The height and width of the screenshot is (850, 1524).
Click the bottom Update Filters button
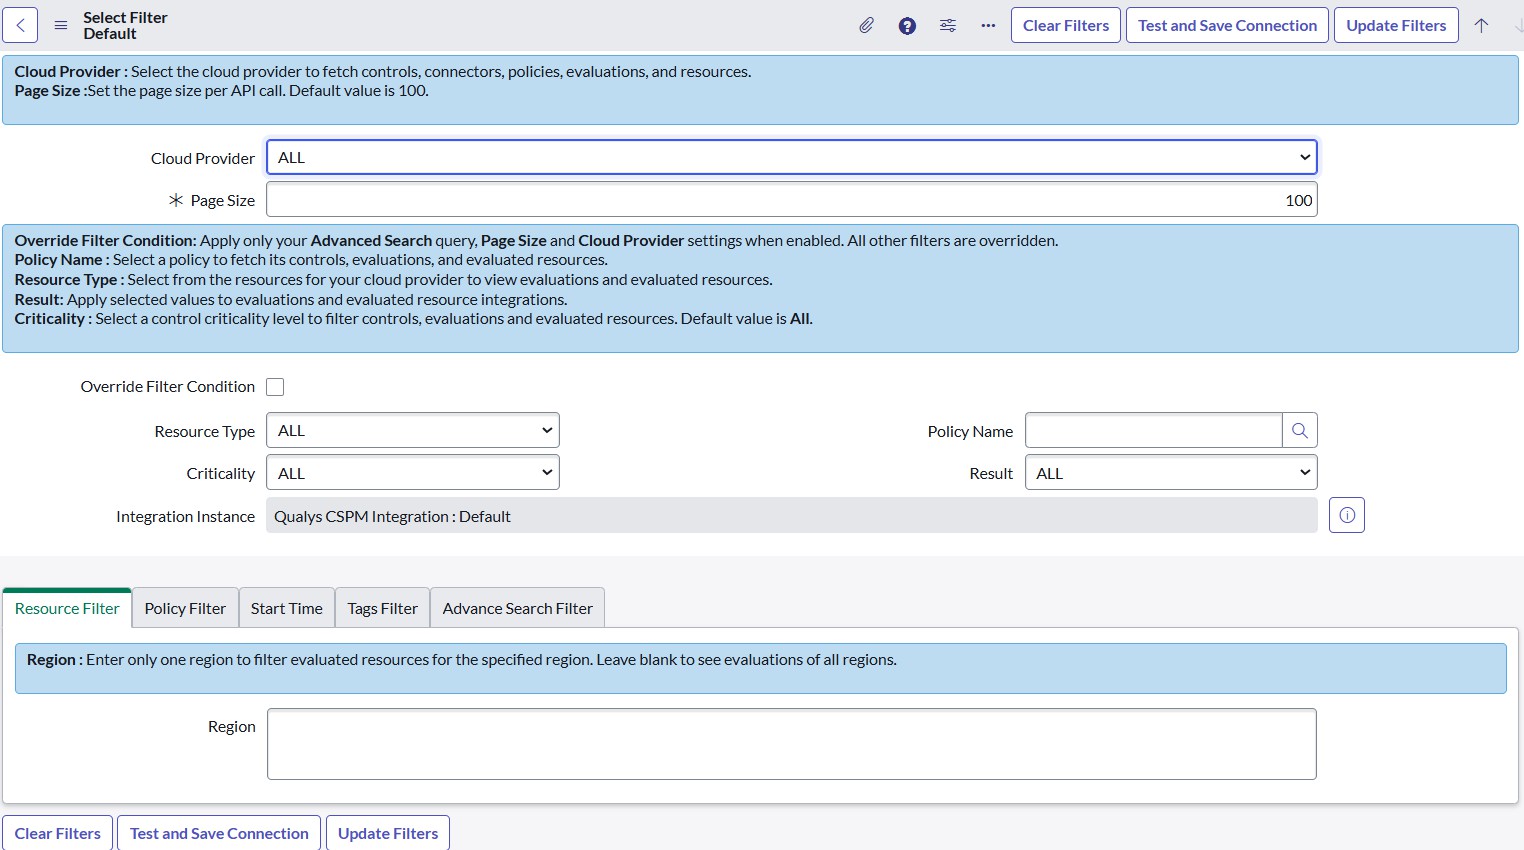388,833
